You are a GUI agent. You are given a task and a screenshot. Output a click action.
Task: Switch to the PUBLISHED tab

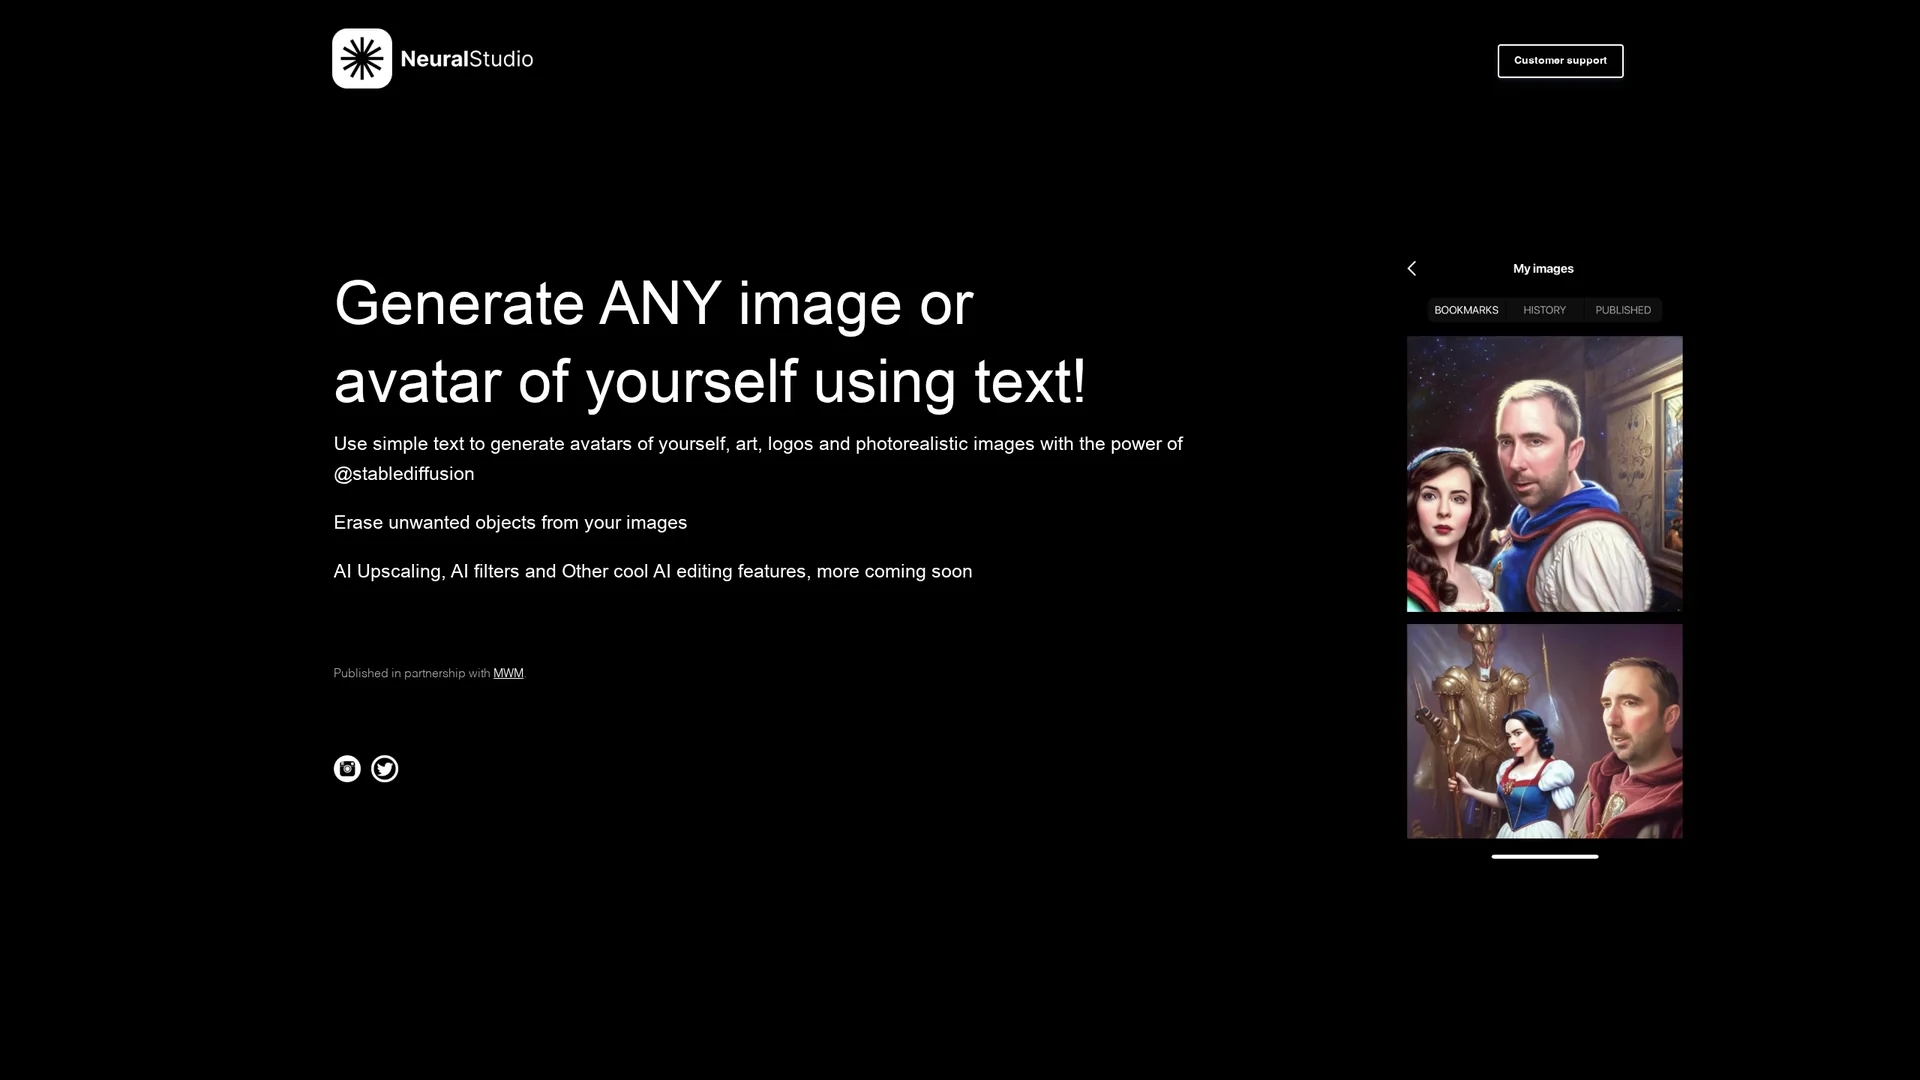point(1623,310)
